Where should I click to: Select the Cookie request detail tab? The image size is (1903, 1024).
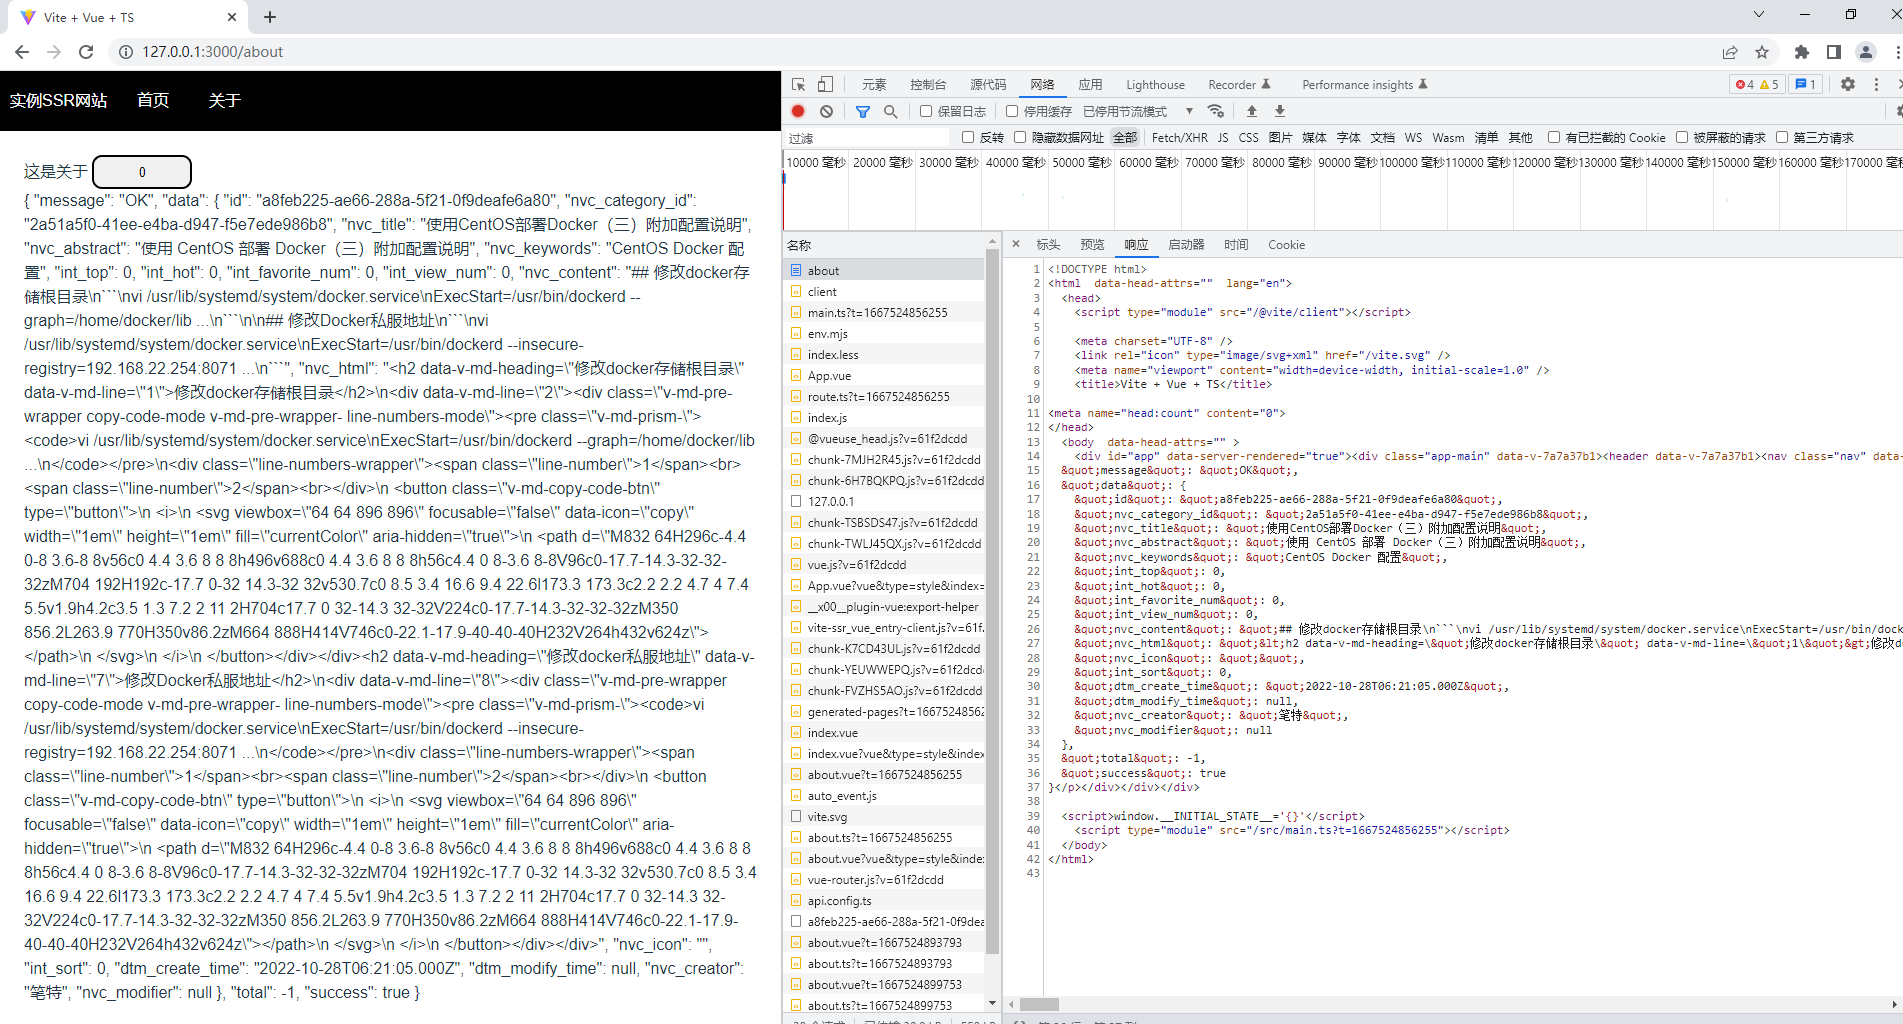(1286, 244)
